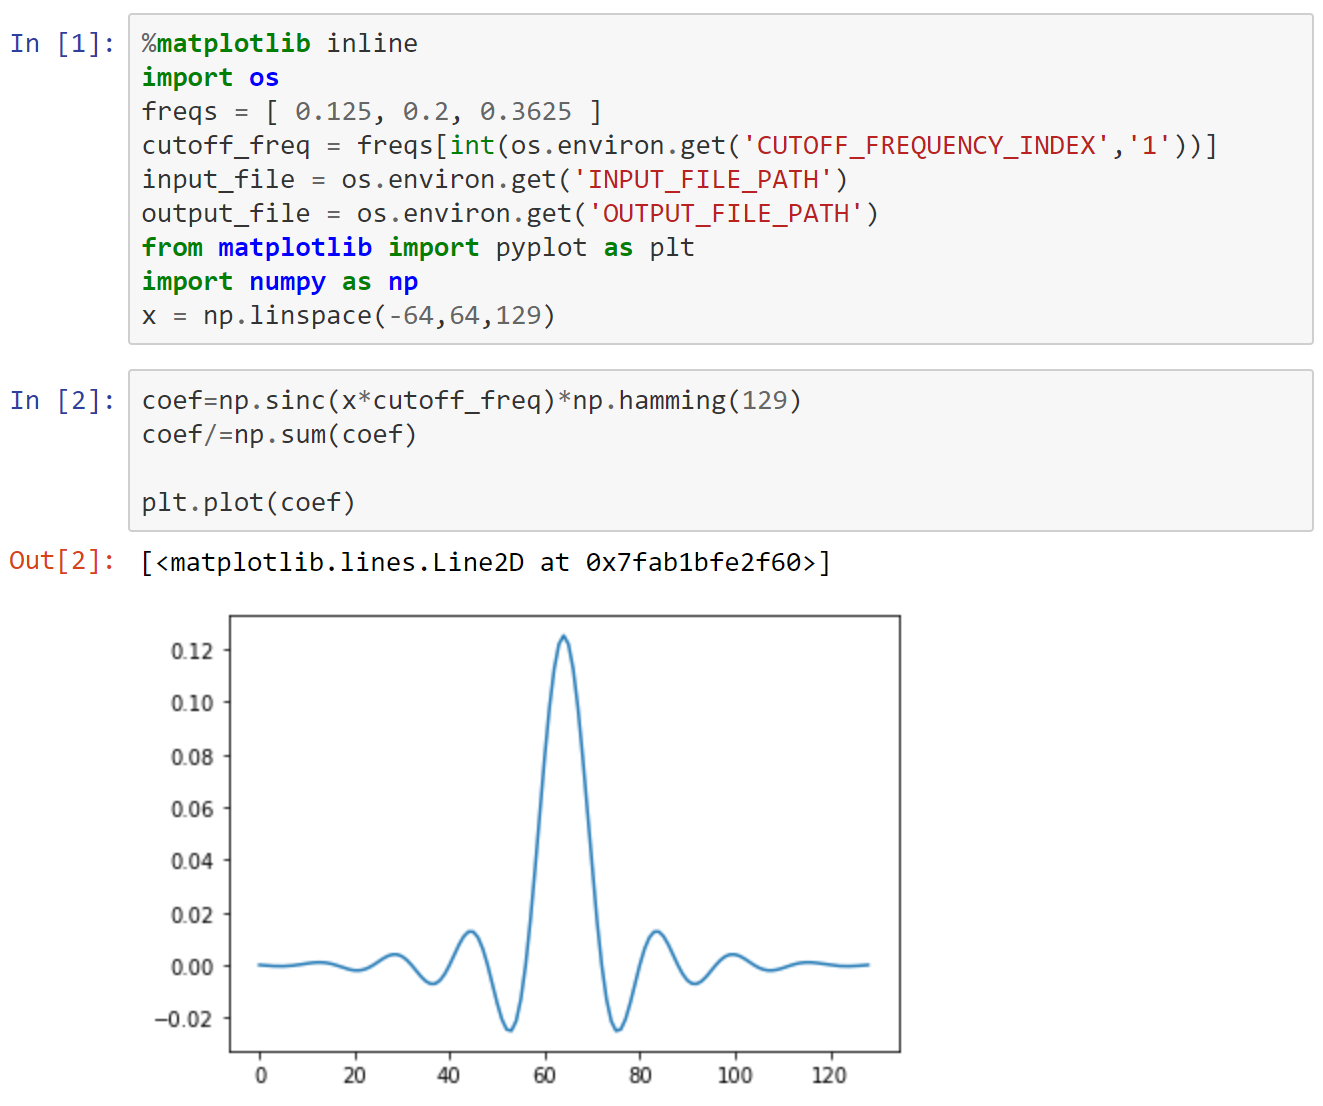Image resolution: width=1323 pixels, height=1106 pixels.
Task: Click the 100 x-axis tick label
Action: 735,1075
